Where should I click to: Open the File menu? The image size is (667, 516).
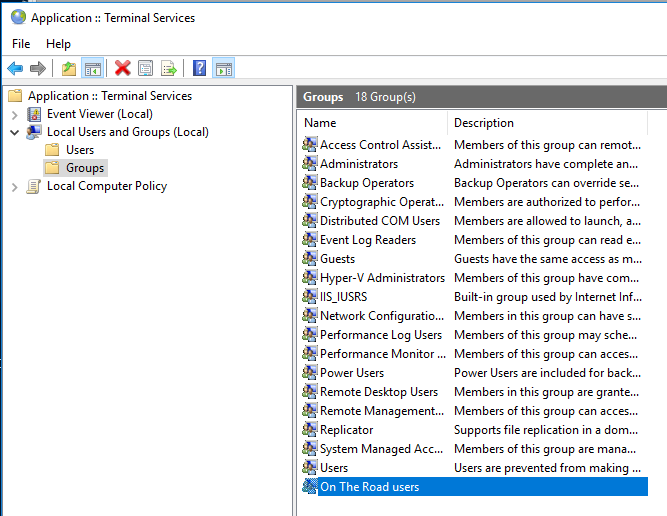[21, 44]
